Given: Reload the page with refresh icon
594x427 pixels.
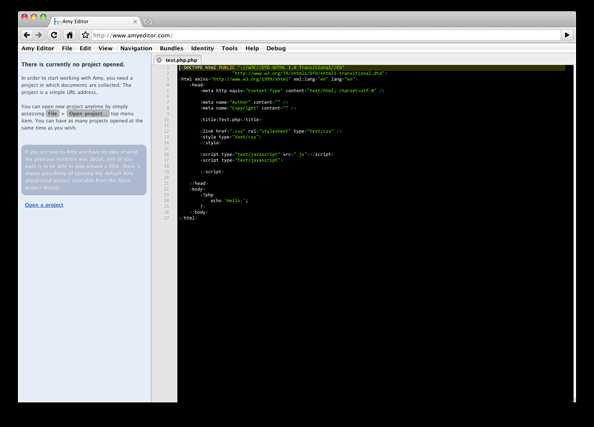Looking at the screenshot, I should pyautogui.click(x=54, y=35).
